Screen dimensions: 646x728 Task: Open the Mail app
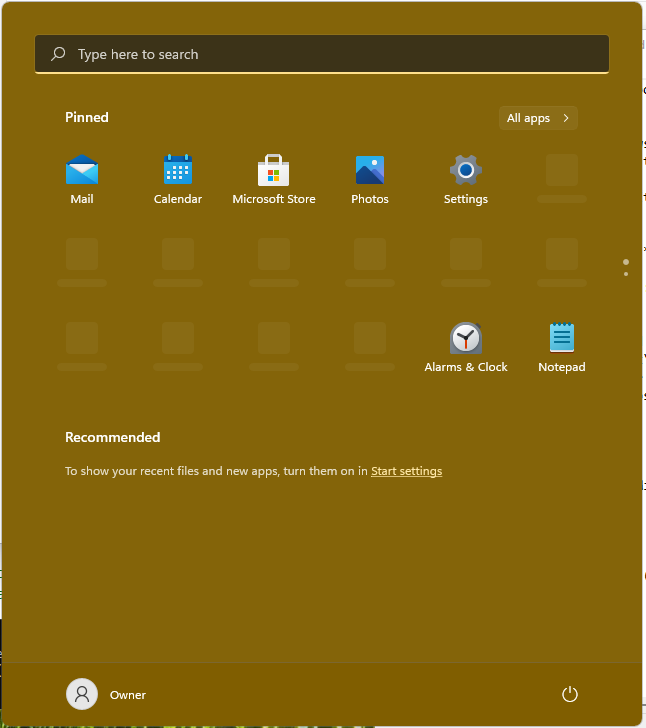tap(82, 180)
